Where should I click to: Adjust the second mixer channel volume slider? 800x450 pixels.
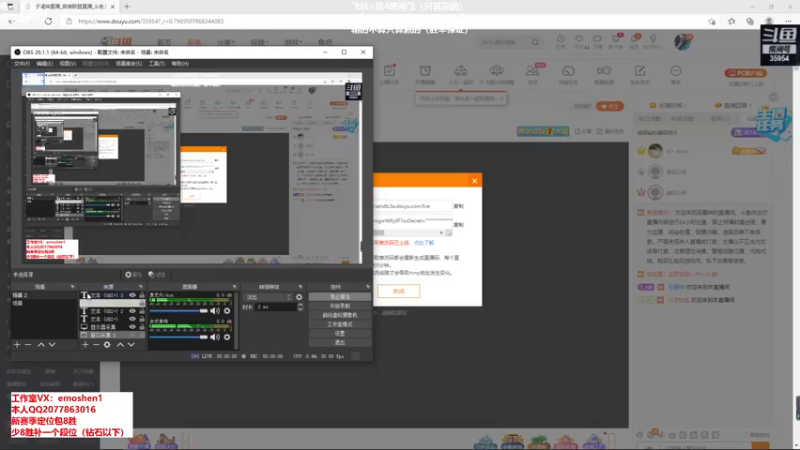tap(179, 337)
